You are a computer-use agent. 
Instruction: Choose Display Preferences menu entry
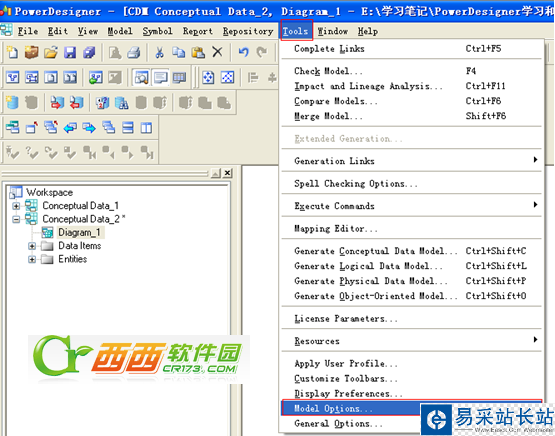coord(412,393)
